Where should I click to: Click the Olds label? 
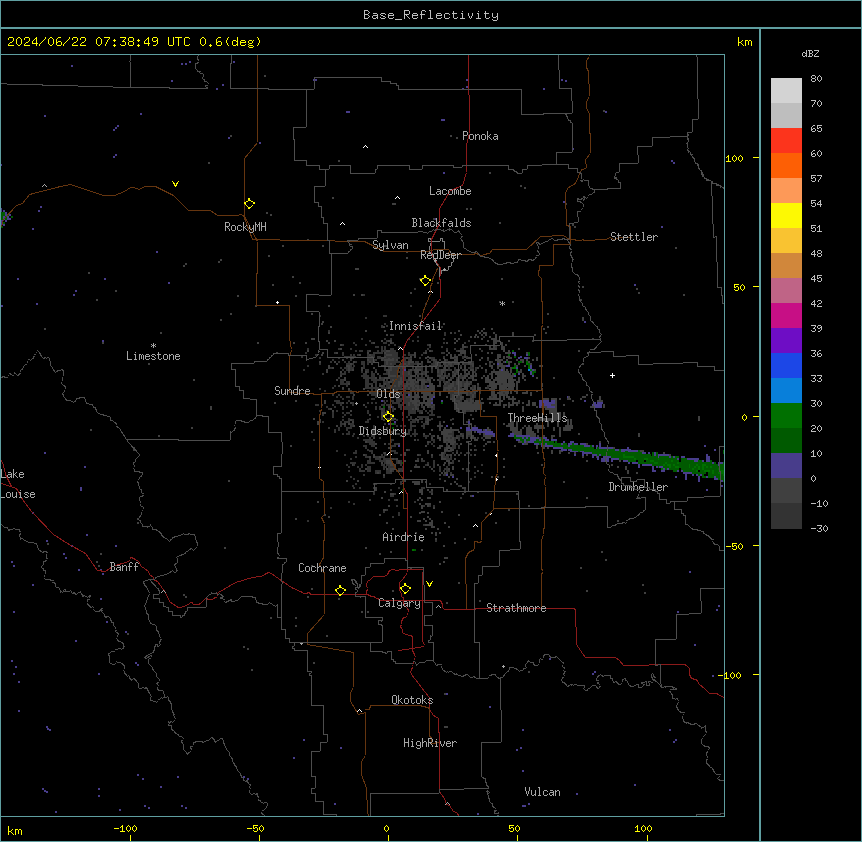coord(388,394)
